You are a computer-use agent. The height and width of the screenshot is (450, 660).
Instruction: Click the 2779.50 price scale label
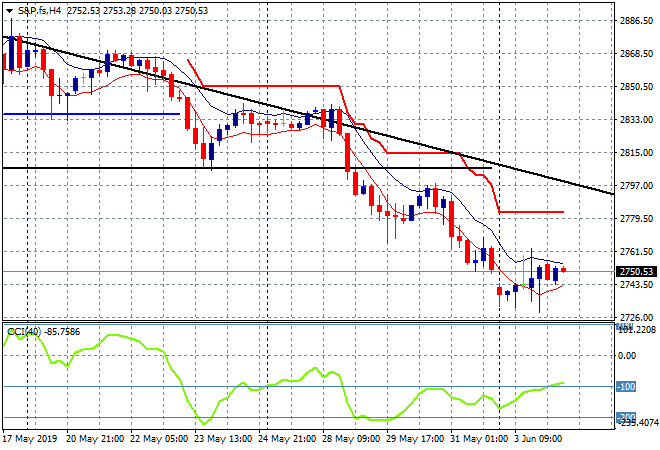(x=637, y=218)
